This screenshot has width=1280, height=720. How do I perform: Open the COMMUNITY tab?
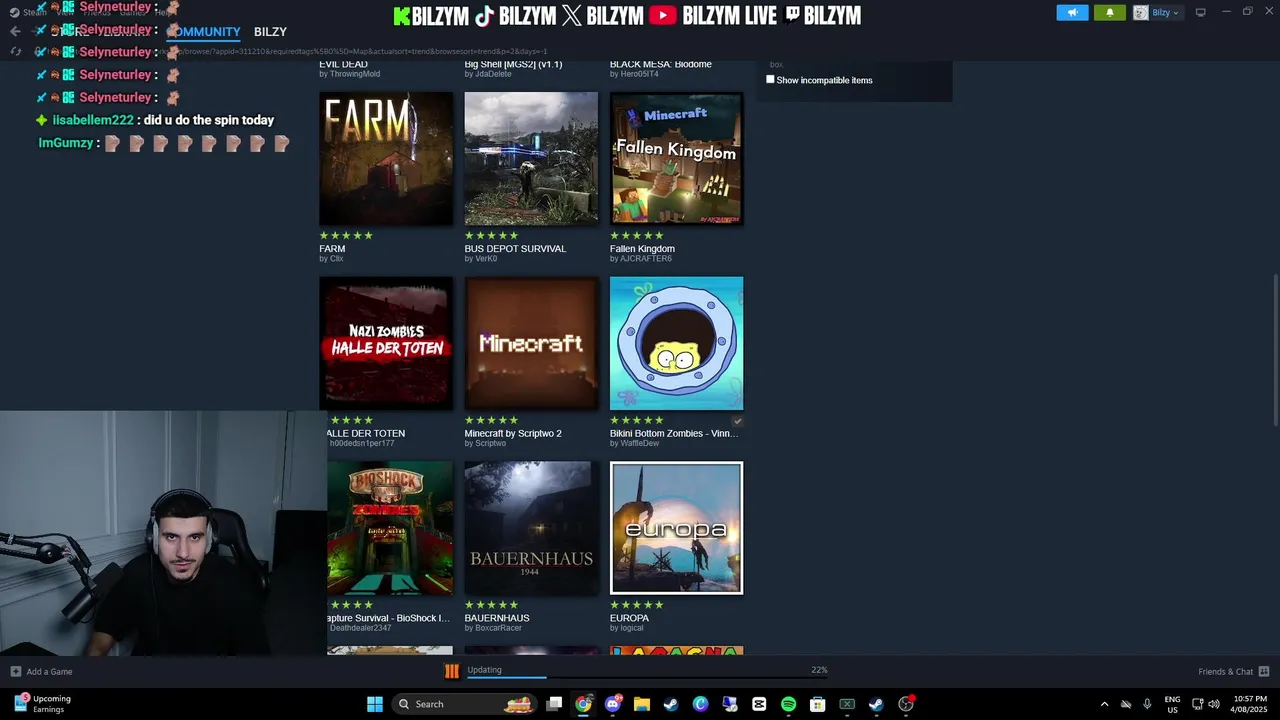[x=204, y=32]
